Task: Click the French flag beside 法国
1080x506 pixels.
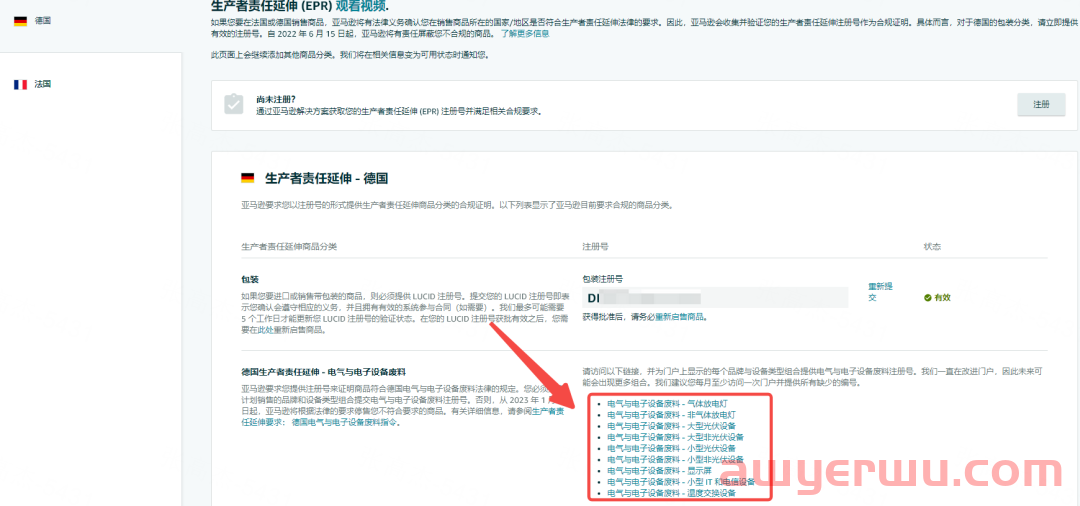Action: 21,84
